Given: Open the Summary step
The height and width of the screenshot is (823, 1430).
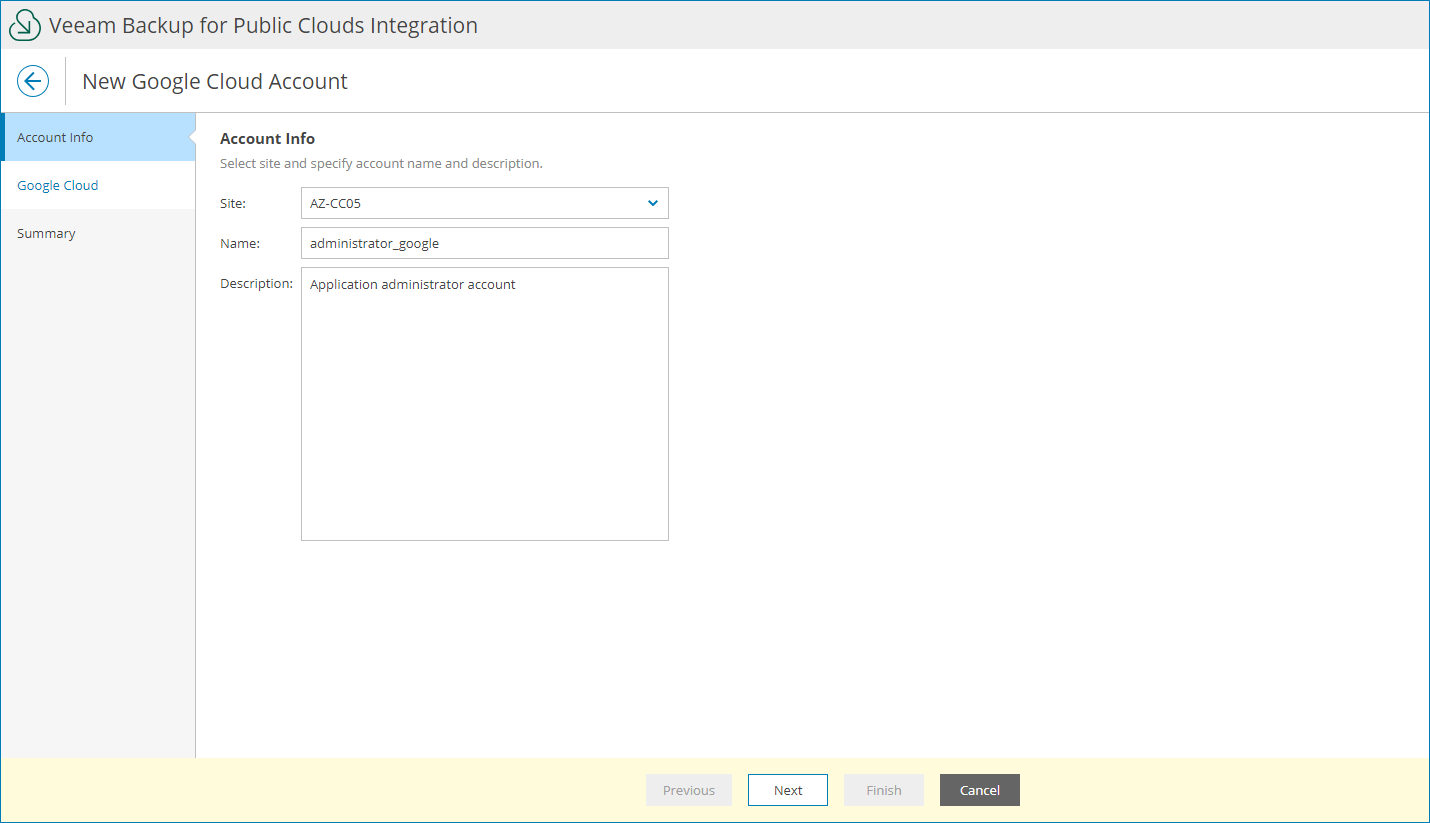Looking at the screenshot, I should 46,233.
